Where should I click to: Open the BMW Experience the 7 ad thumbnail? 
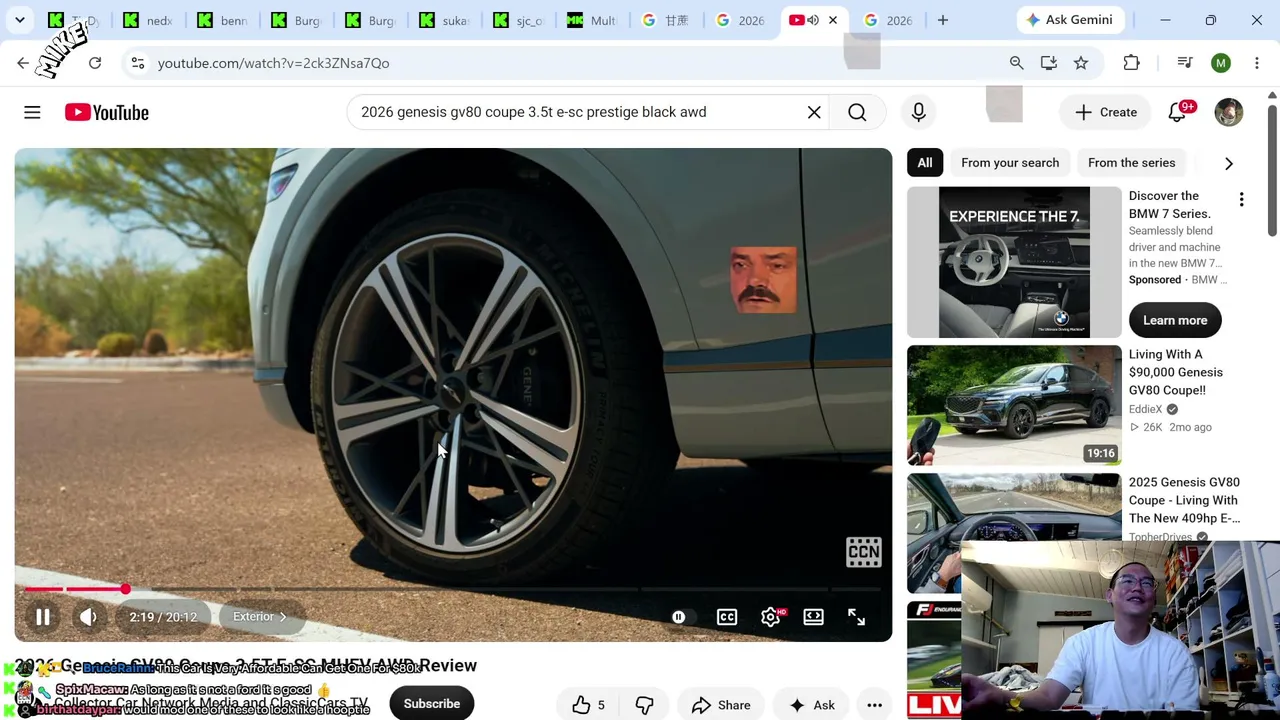[x=1014, y=262]
